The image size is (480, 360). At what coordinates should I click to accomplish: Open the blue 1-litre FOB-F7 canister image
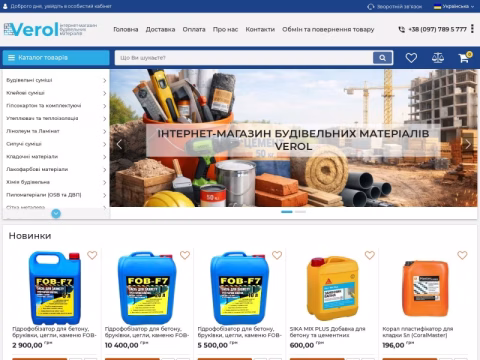[x=55, y=288]
